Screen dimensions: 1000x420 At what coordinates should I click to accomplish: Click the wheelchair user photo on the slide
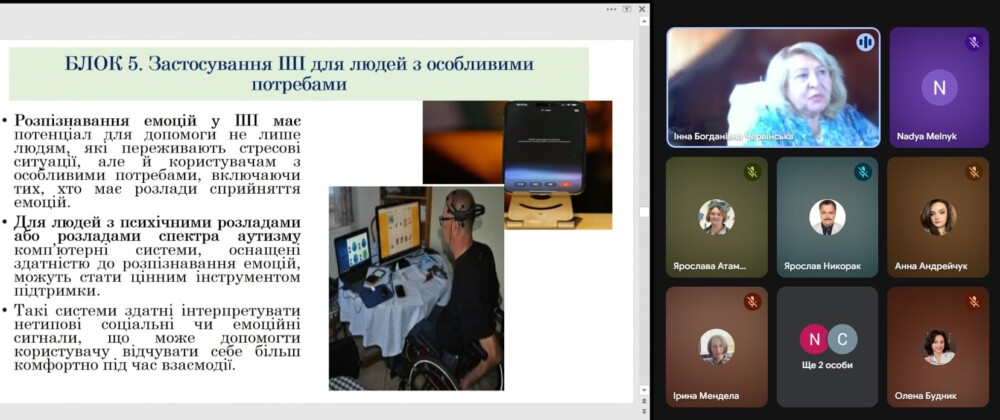tap(416, 288)
